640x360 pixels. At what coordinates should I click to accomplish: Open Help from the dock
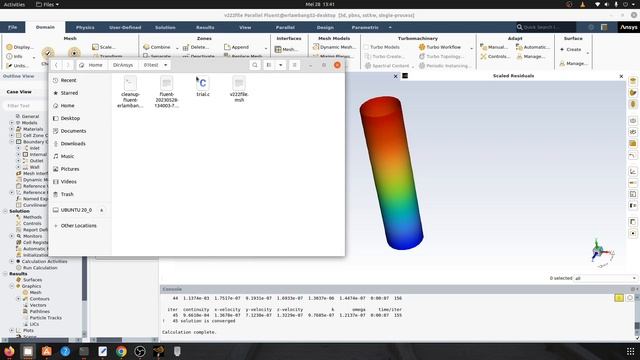pos(65,351)
